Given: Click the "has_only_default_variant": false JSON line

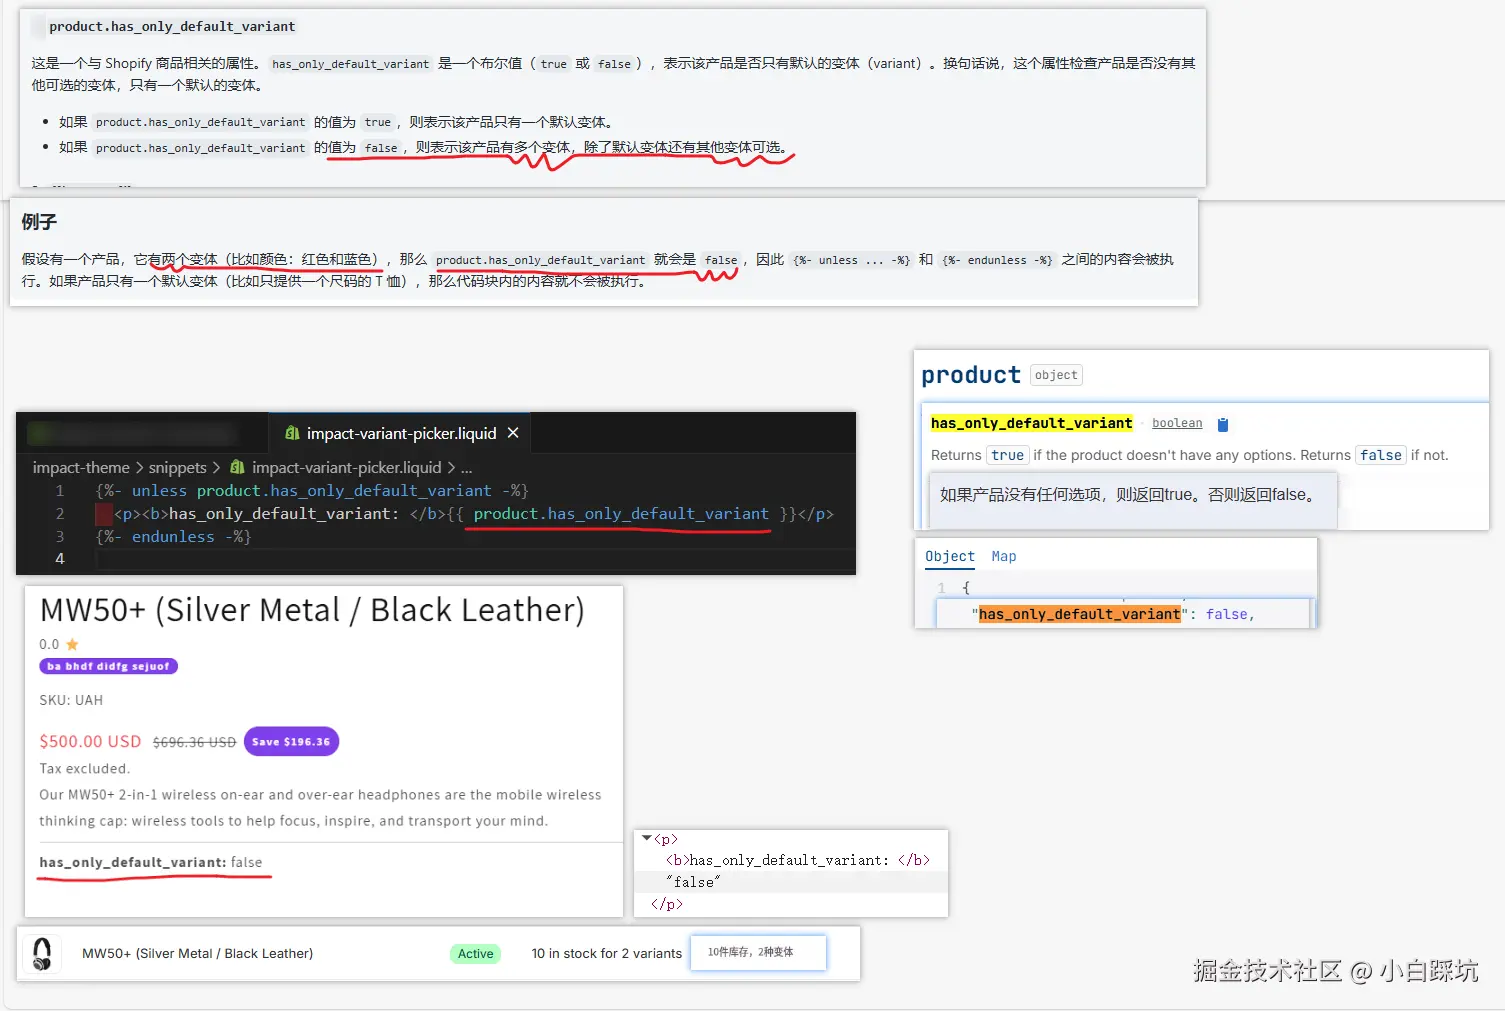Looking at the screenshot, I should click(1113, 614).
